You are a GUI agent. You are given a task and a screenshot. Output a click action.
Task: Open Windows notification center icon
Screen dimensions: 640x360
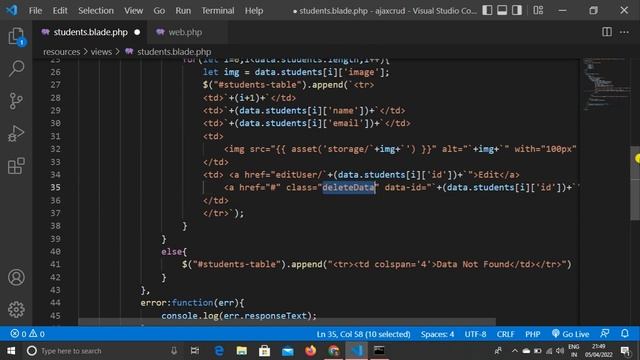tap(625, 351)
